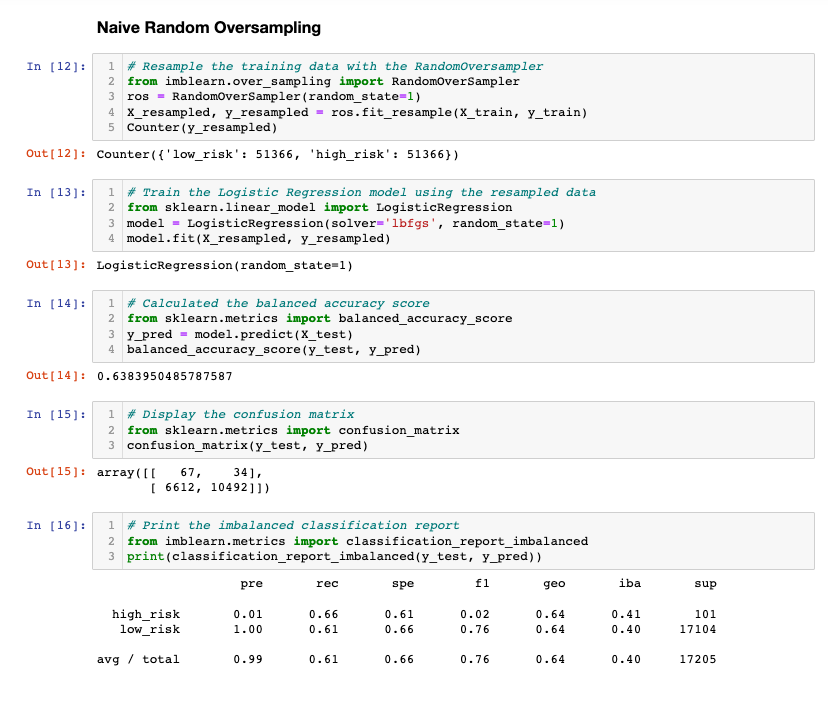Select high_risk iba value 0.41
The image size is (828, 704).
[x=626, y=615]
